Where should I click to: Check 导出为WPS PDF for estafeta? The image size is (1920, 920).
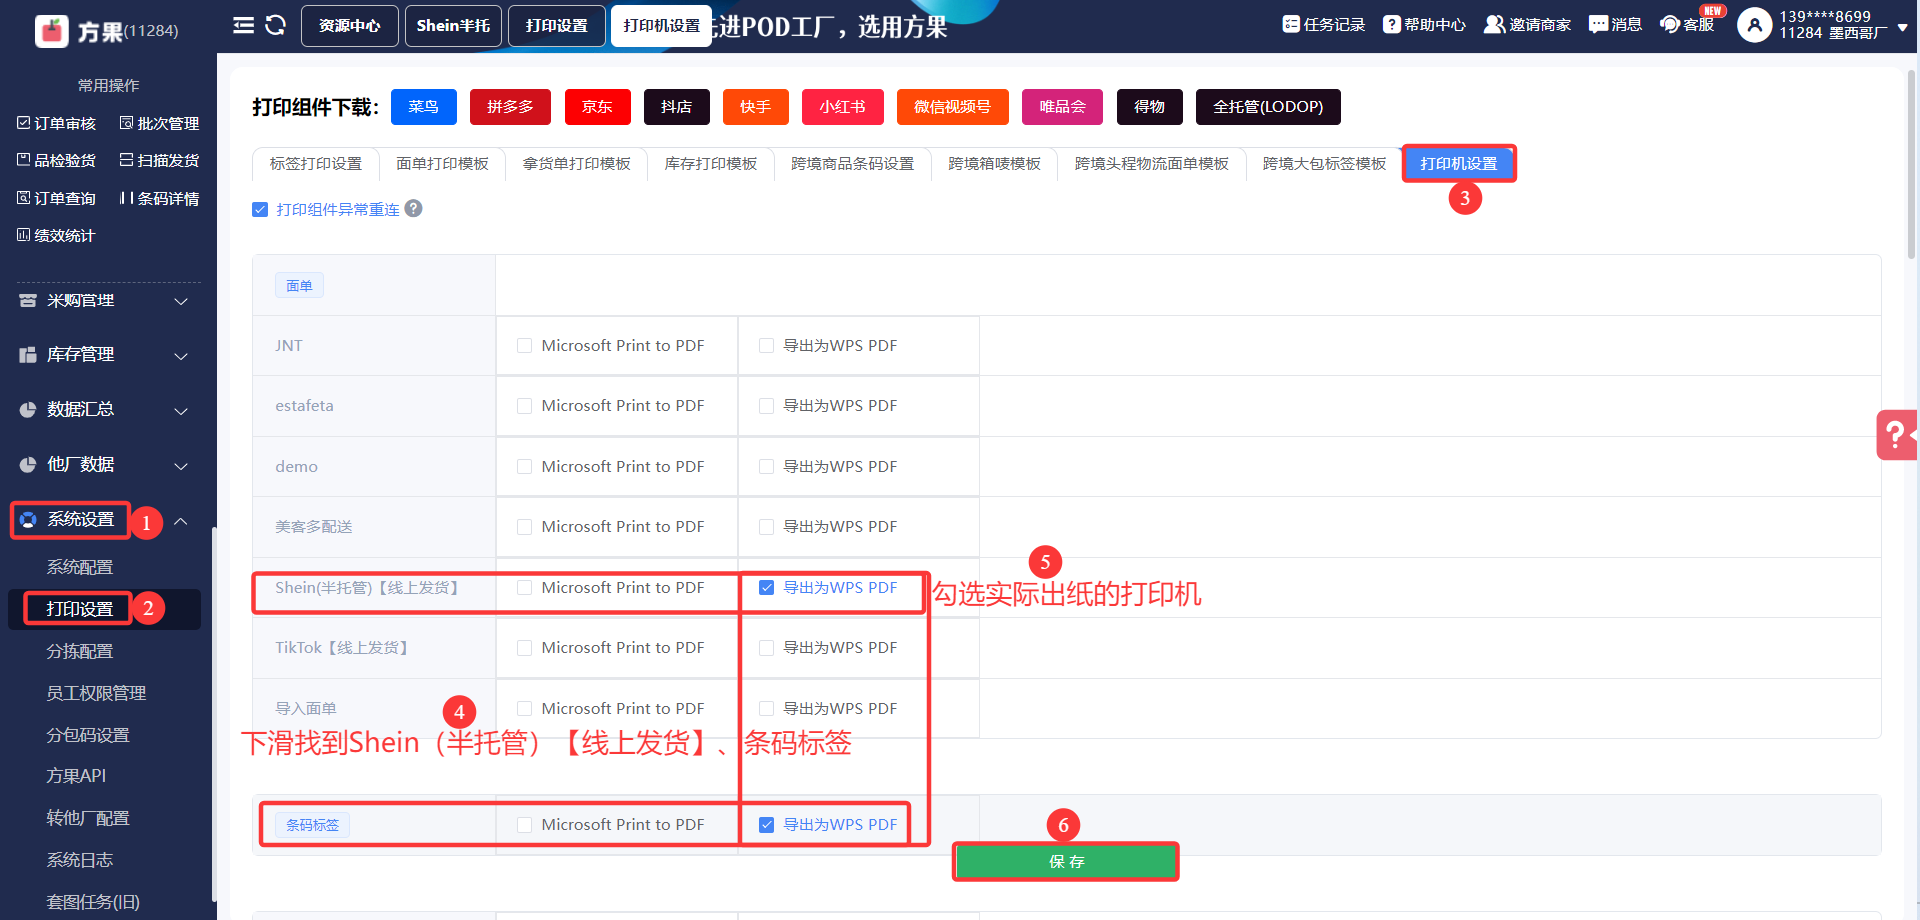(x=766, y=406)
